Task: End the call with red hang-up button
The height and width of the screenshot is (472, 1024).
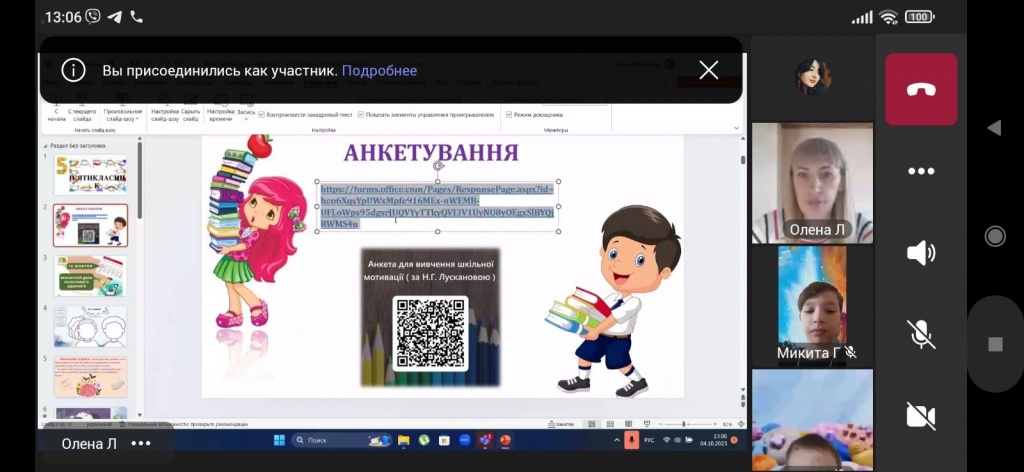Action: tap(921, 89)
